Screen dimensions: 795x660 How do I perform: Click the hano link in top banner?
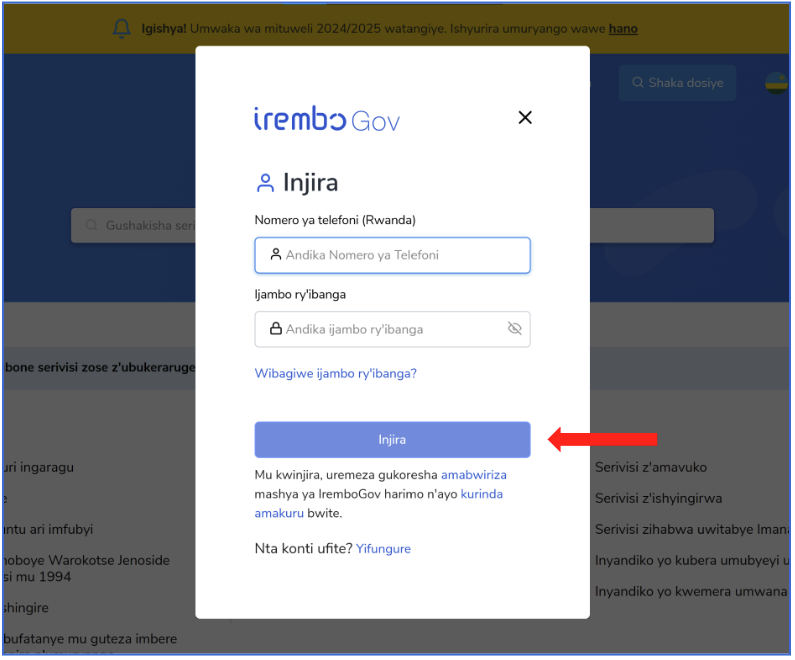click(x=623, y=29)
